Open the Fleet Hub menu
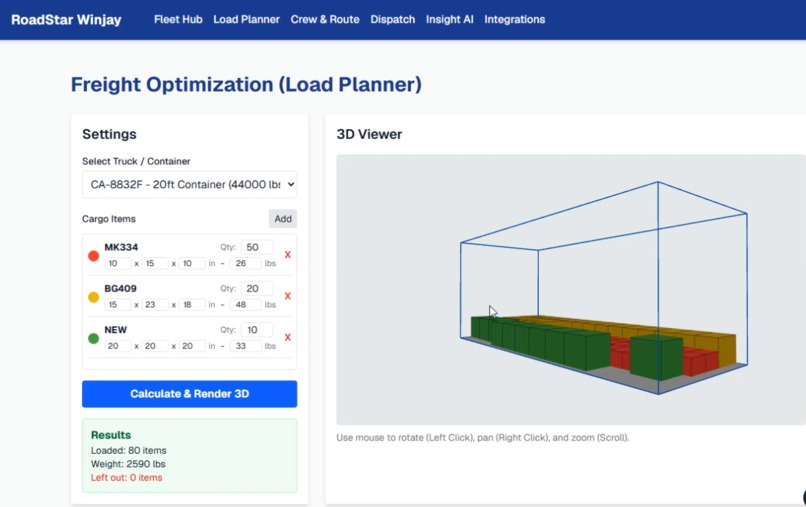 (x=178, y=20)
